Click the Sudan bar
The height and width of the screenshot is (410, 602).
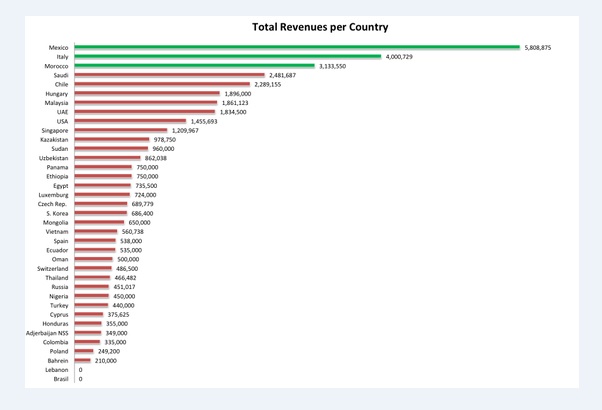click(x=111, y=149)
